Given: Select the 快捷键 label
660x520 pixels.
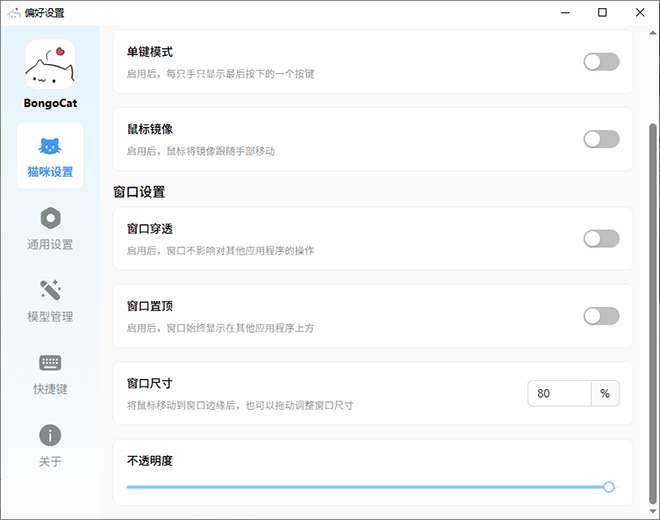Looking at the screenshot, I should (x=50, y=389).
